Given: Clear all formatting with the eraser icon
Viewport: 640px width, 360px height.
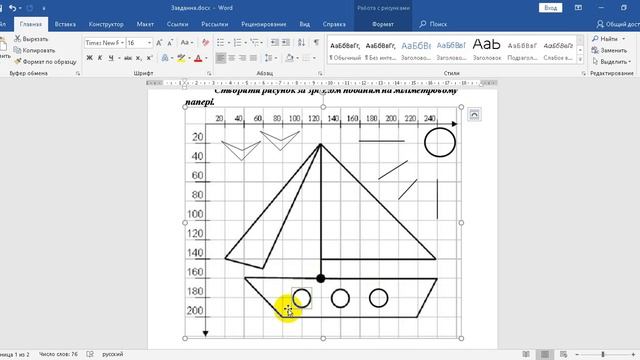Looking at the screenshot, I should (205, 42).
